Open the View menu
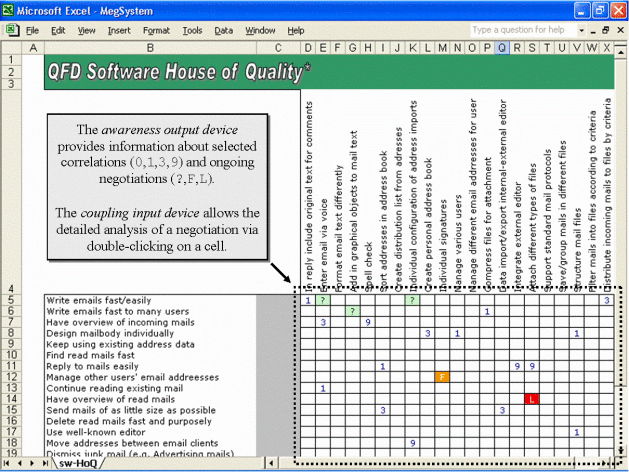Viewport: 629px width, 472px height. [x=87, y=30]
